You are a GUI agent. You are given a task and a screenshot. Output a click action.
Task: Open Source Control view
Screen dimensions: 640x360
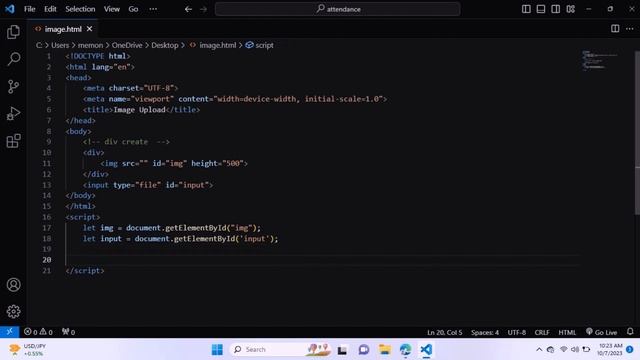tap(13, 86)
